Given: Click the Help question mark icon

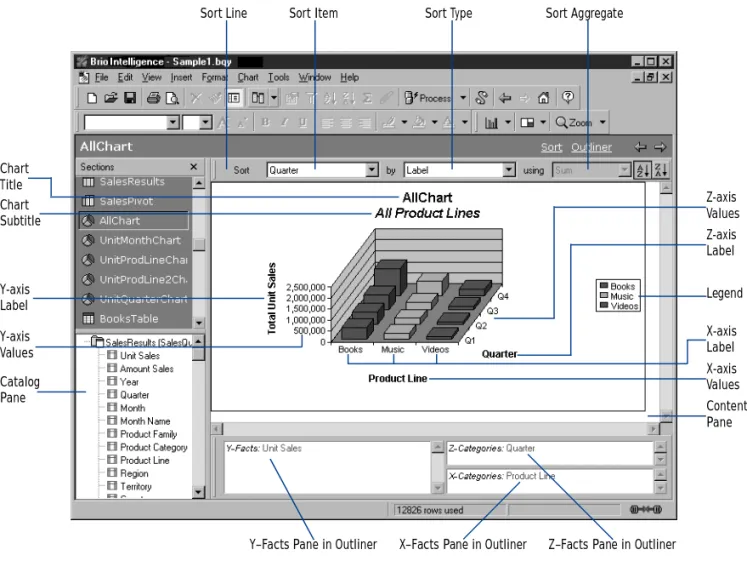Looking at the screenshot, I should tap(567, 97).
